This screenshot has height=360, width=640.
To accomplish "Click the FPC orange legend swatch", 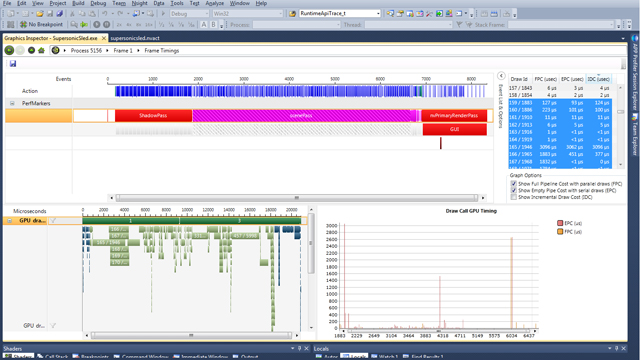I will point(560,231).
